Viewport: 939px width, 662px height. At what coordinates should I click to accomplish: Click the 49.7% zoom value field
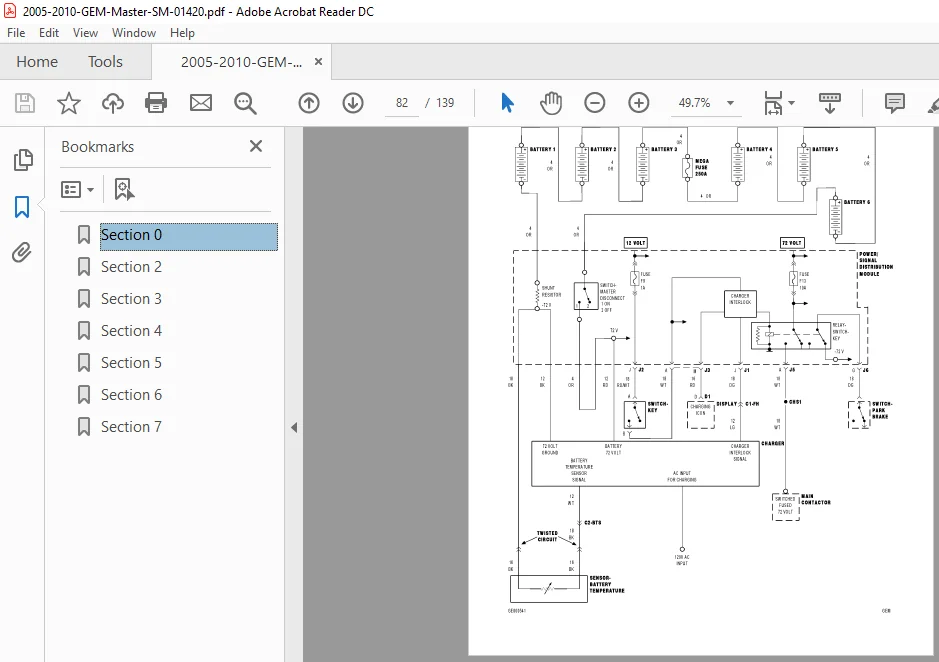[694, 103]
